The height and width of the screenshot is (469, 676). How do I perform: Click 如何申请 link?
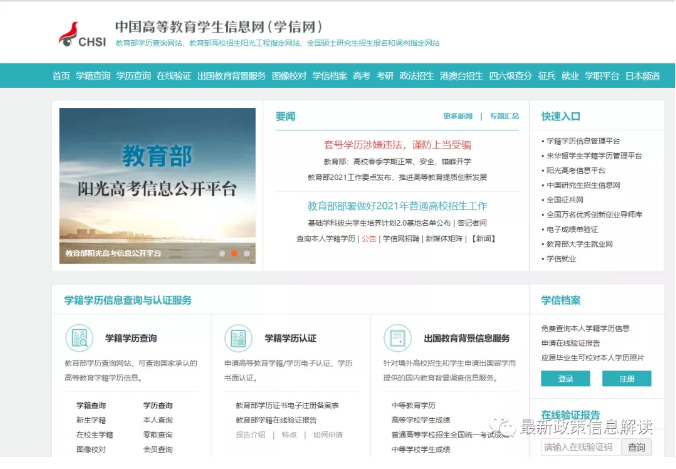(328, 435)
